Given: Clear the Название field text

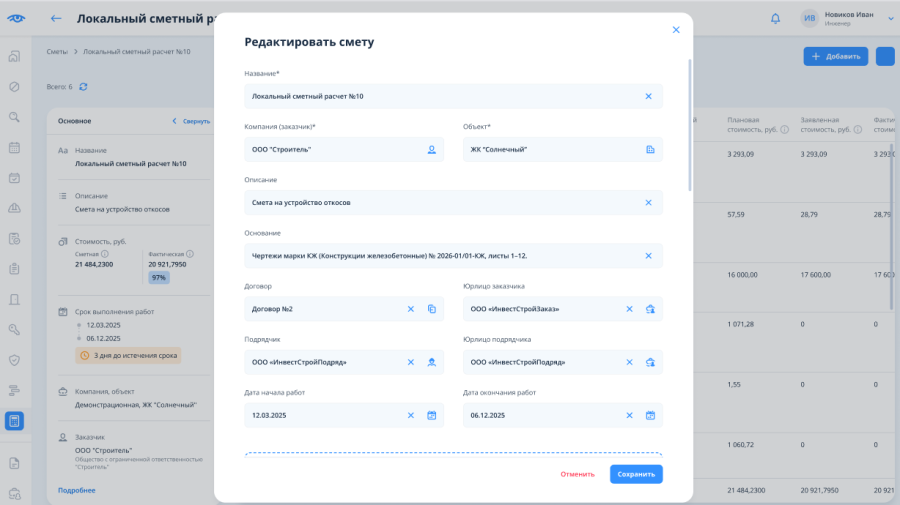Looking at the screenshot, I should 649,96.
